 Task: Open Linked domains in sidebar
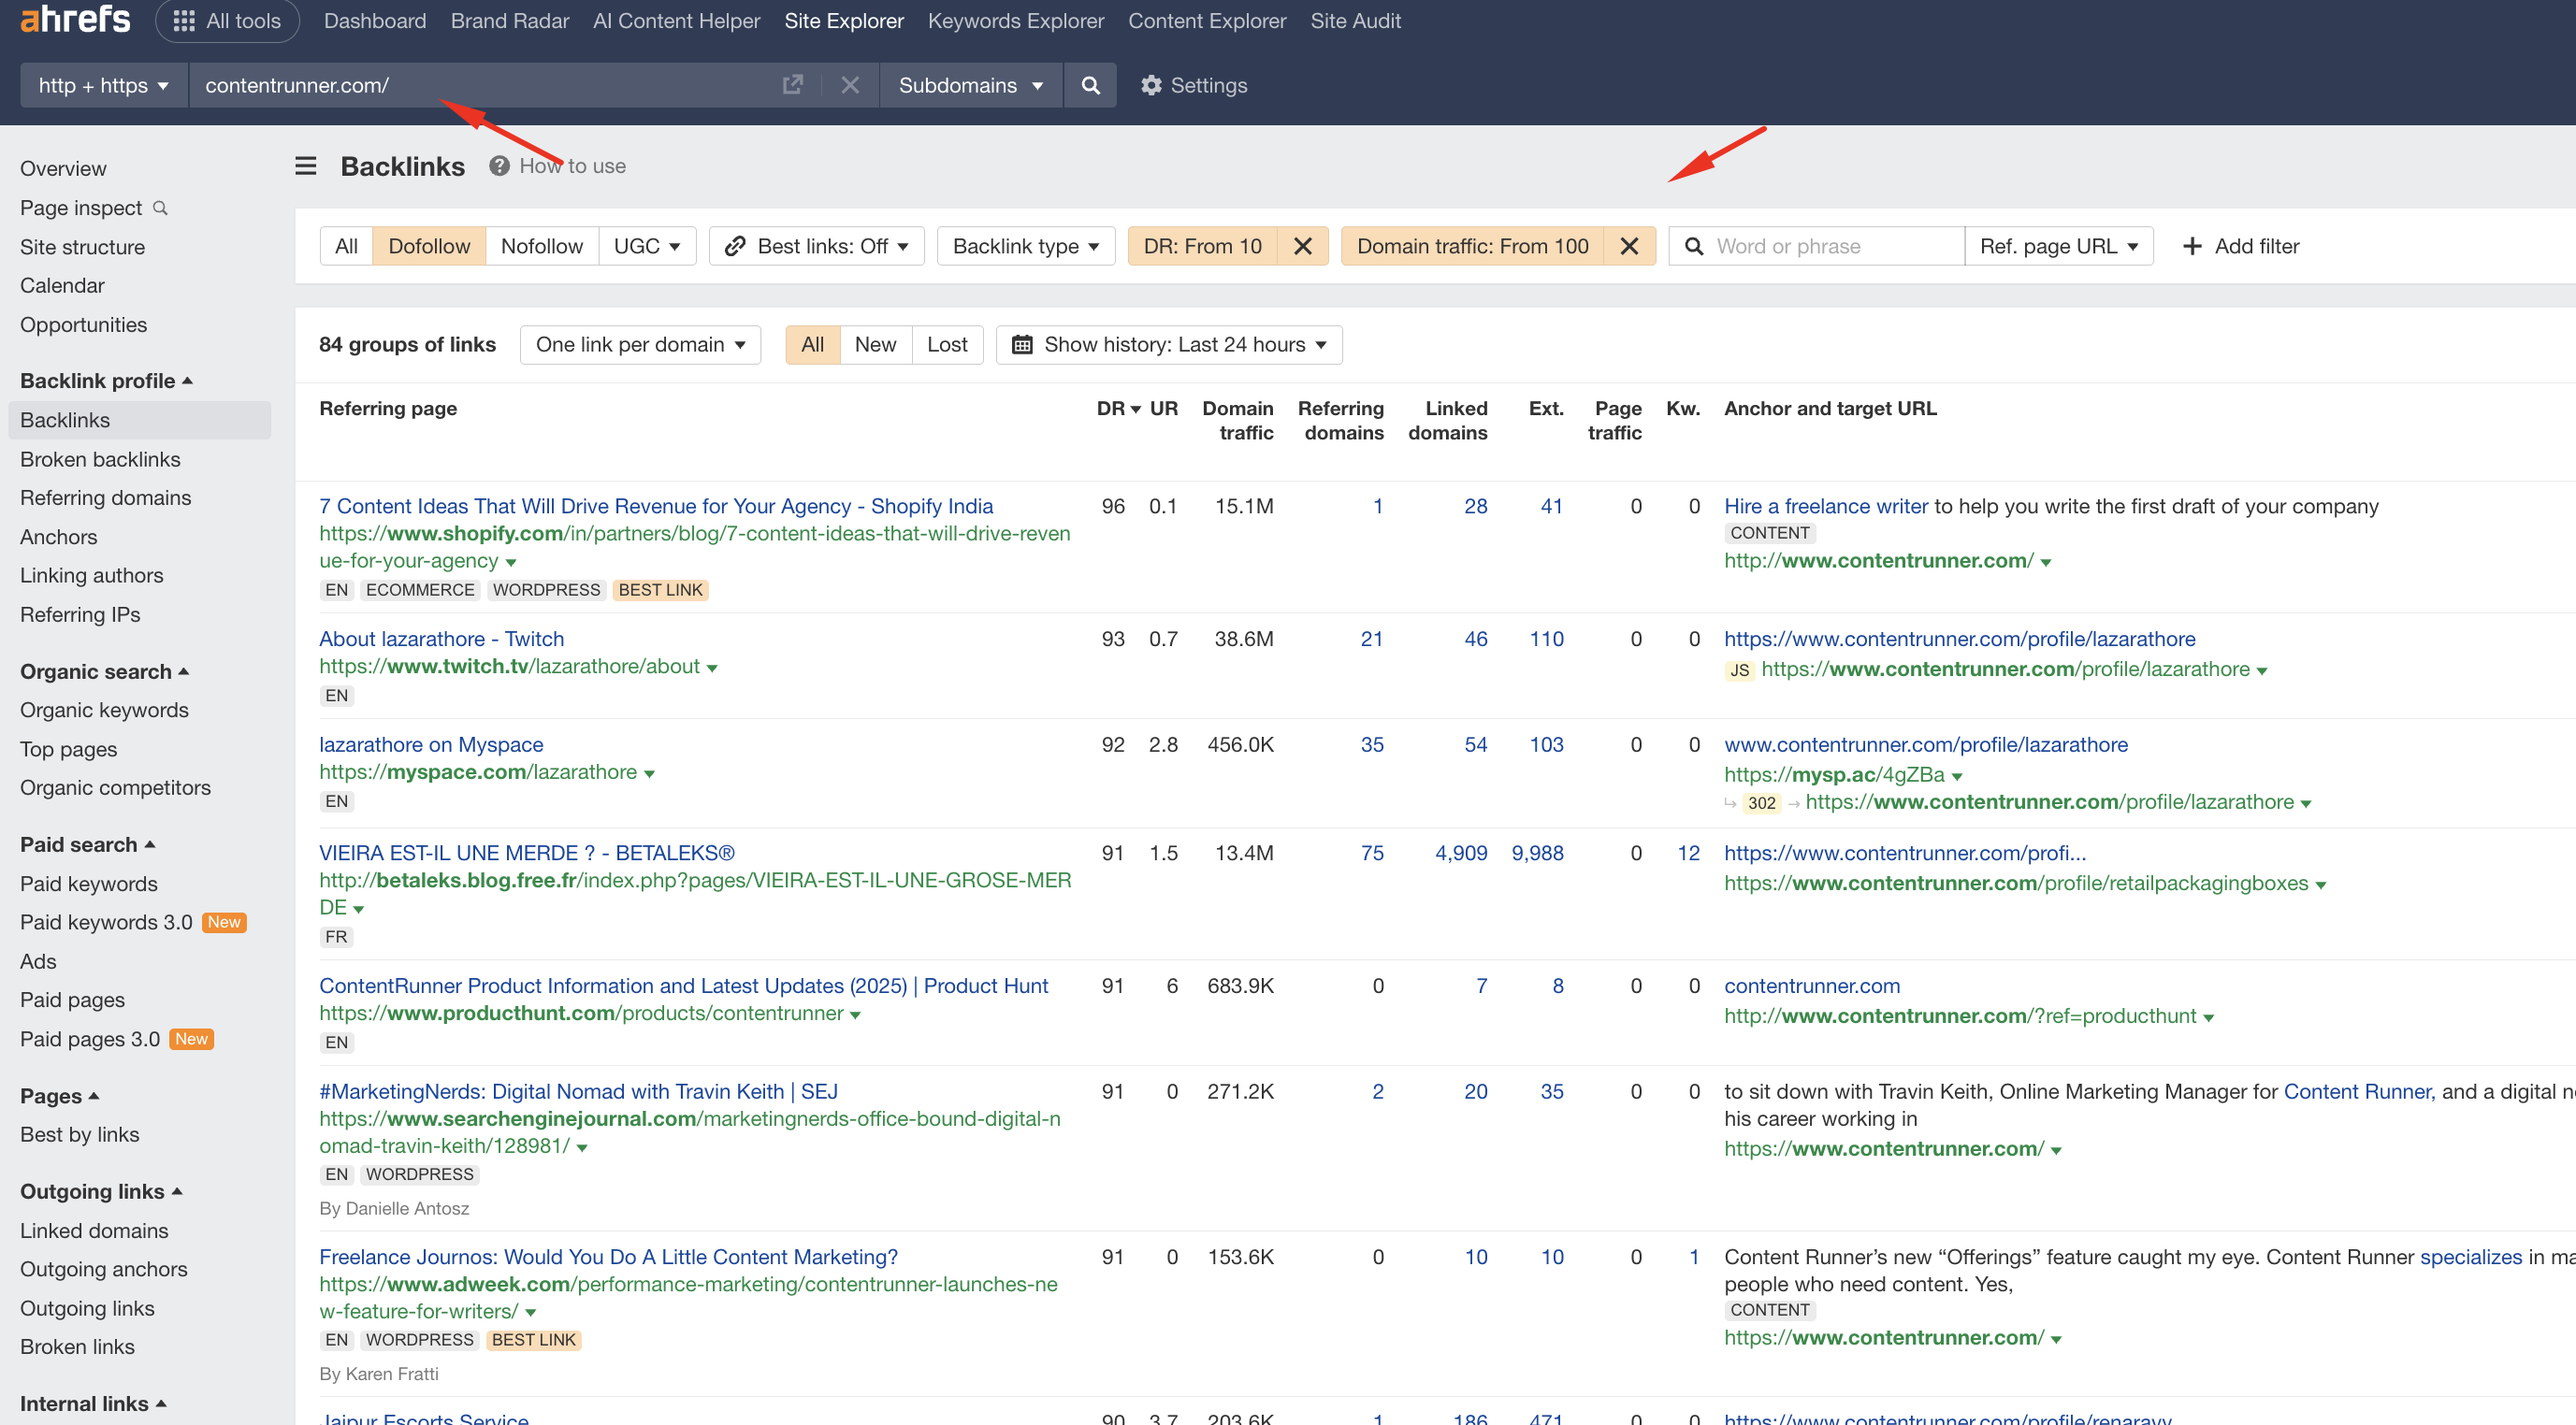pos(94,1231)
